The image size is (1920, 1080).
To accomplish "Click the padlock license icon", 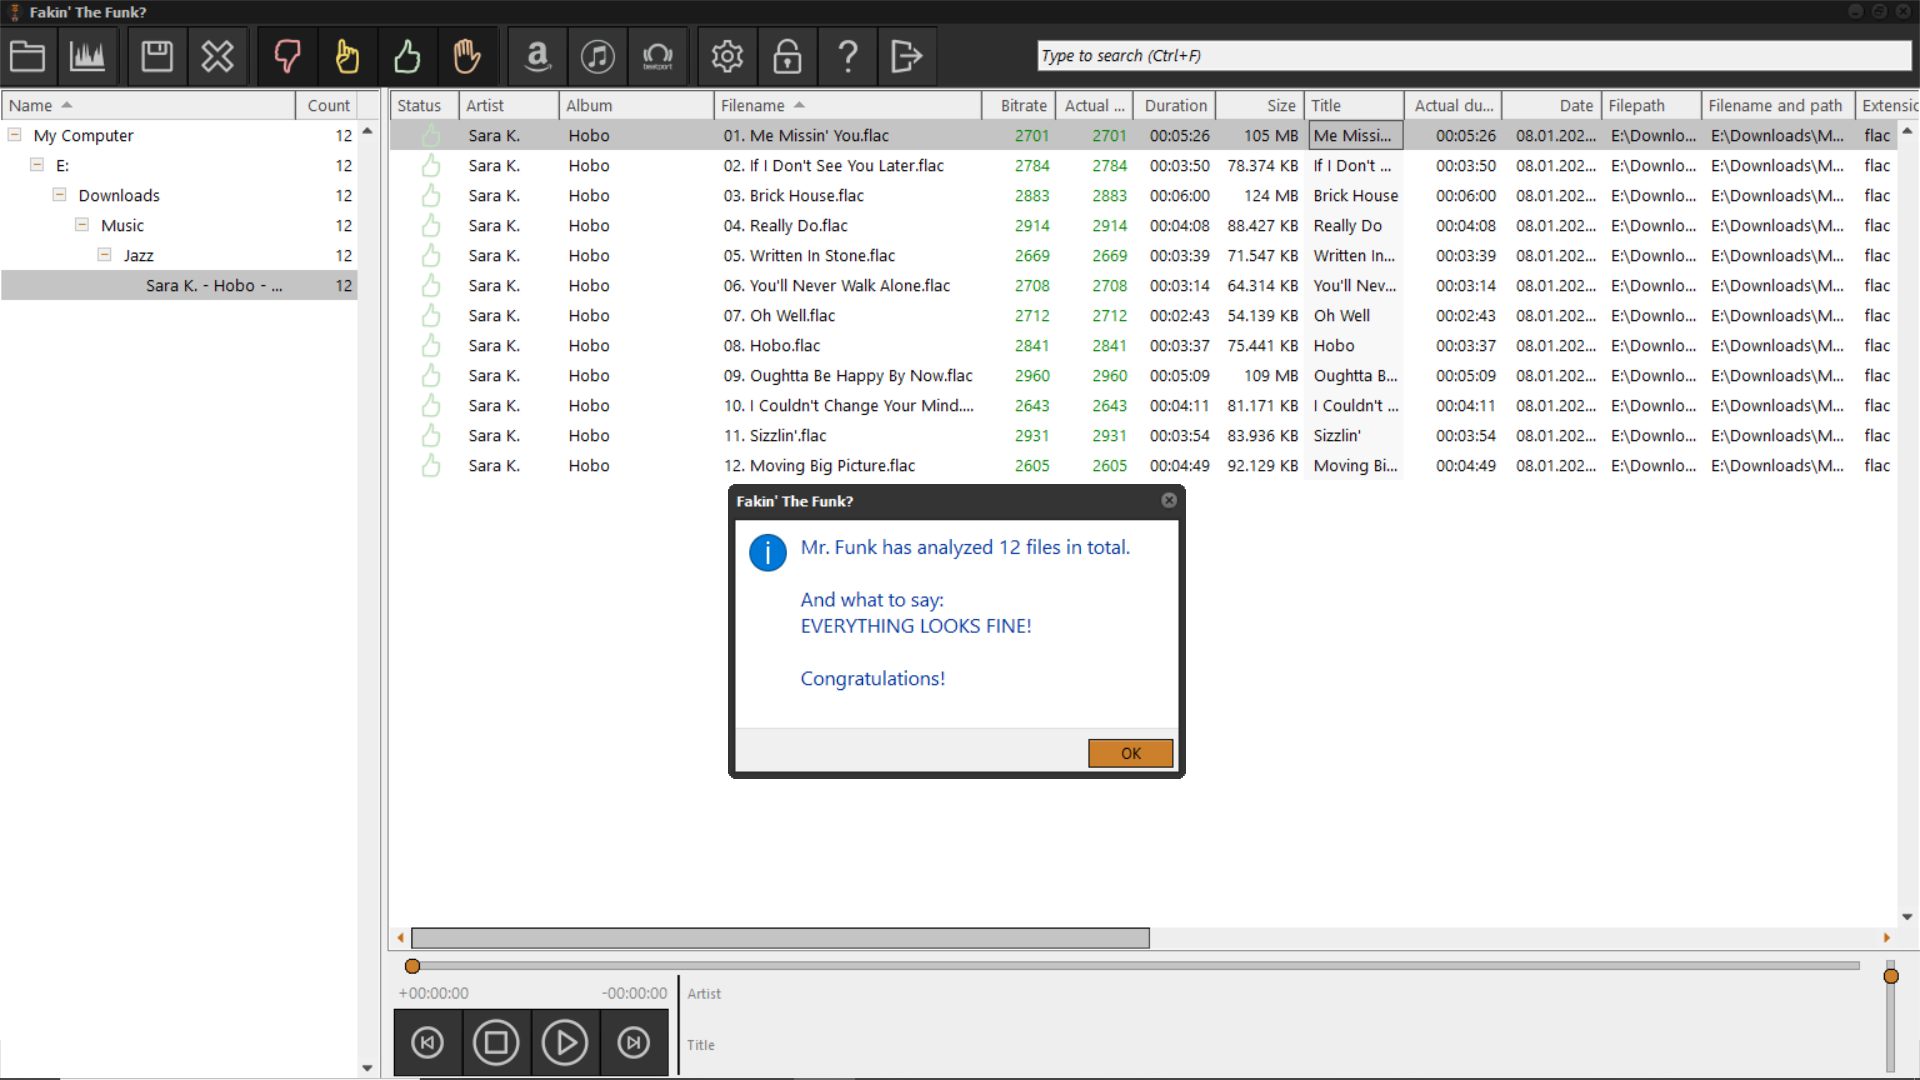I will (x=787, y=56).
